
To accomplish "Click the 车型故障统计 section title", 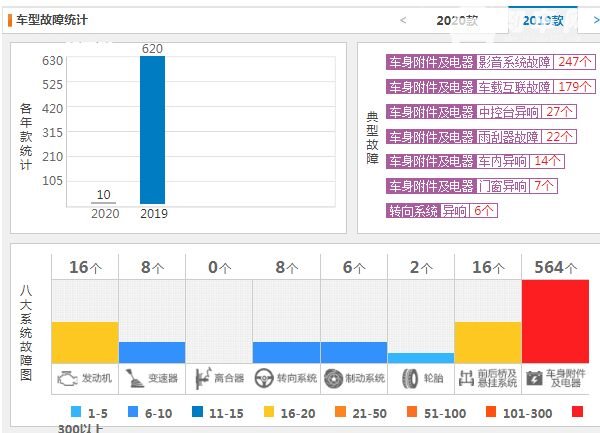I will 52,20.
